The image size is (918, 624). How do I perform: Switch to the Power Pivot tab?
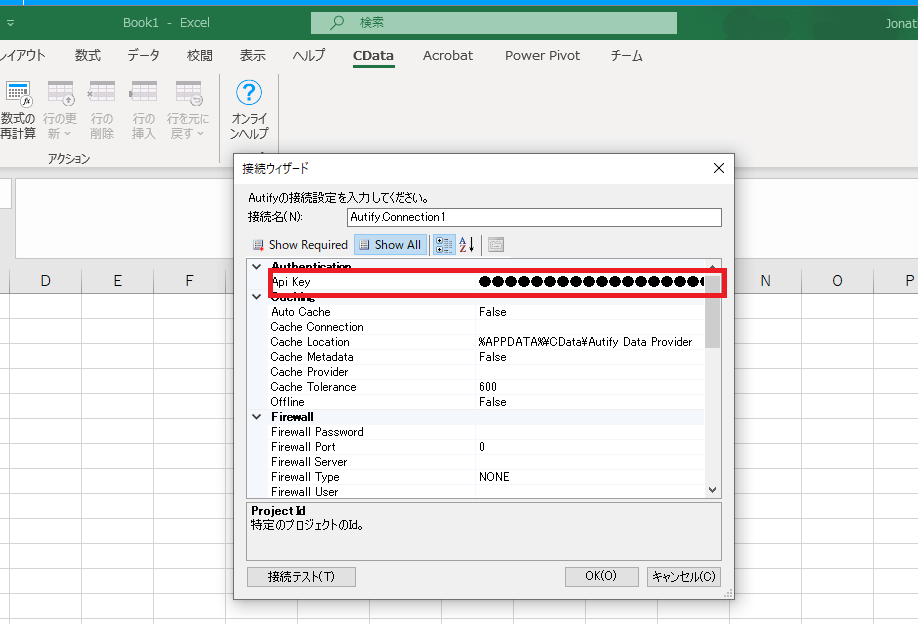pos(542,56)
